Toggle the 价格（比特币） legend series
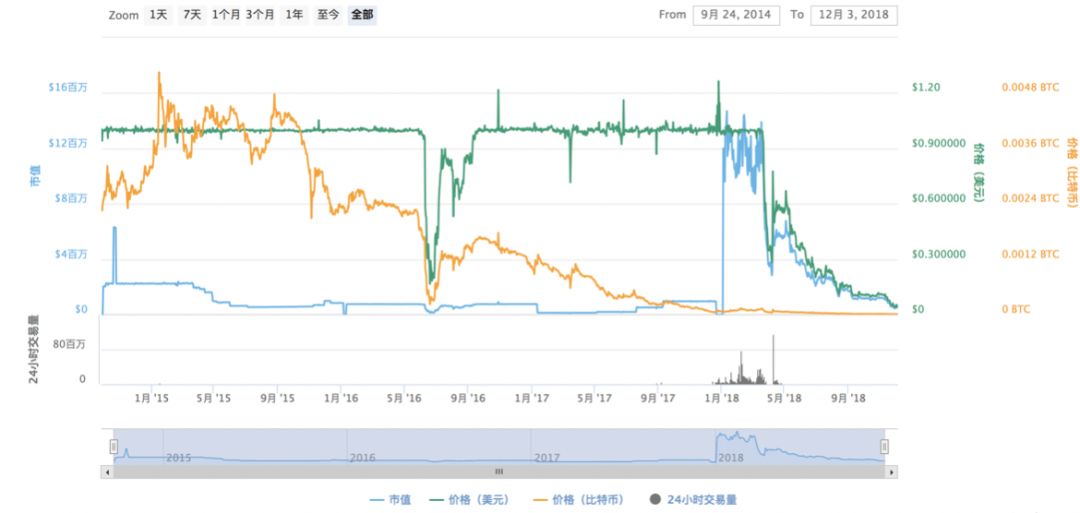Screen dimensions: 1080x513 click(x=581, y=500)
